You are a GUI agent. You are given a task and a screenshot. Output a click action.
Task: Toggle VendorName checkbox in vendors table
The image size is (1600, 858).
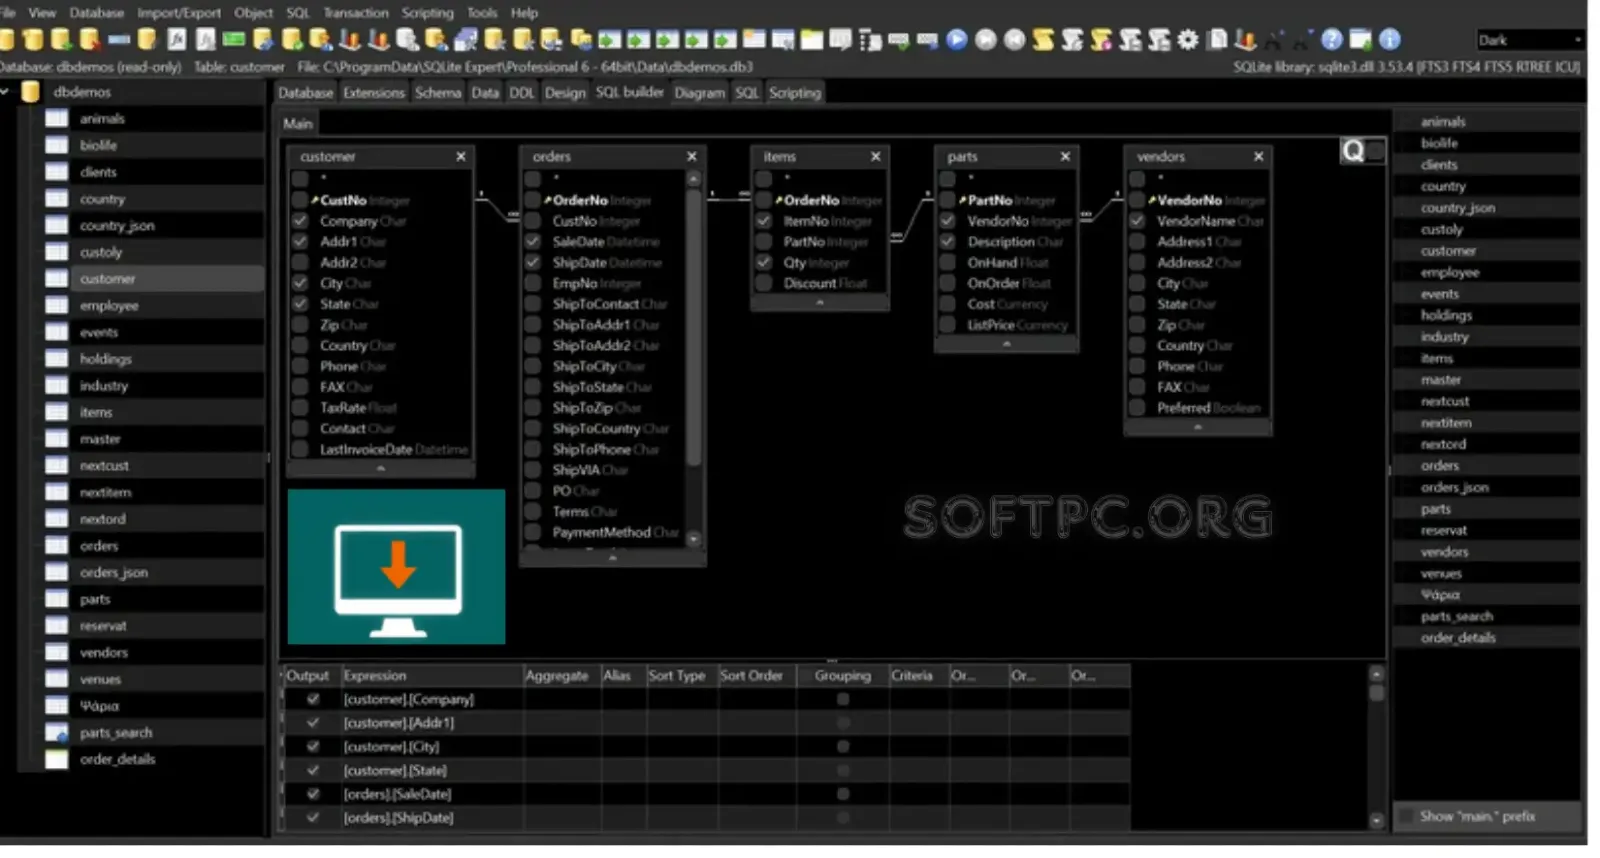(x=1137, y=221)
